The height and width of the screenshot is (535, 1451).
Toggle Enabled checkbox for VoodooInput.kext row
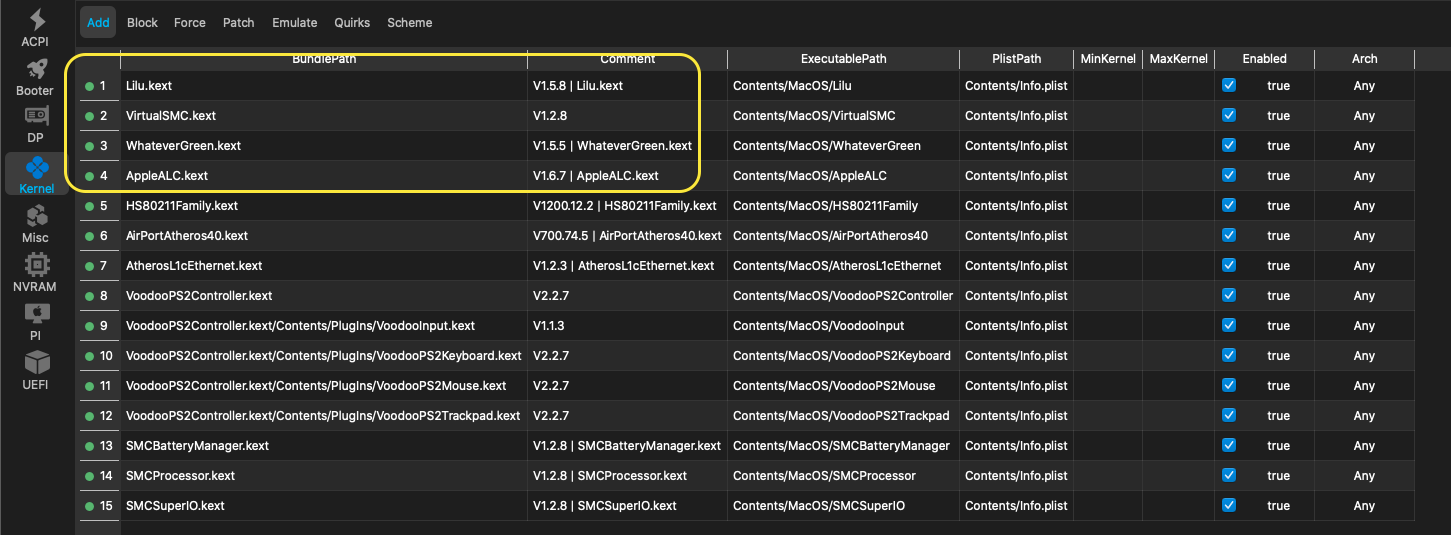coord(1229,325)
